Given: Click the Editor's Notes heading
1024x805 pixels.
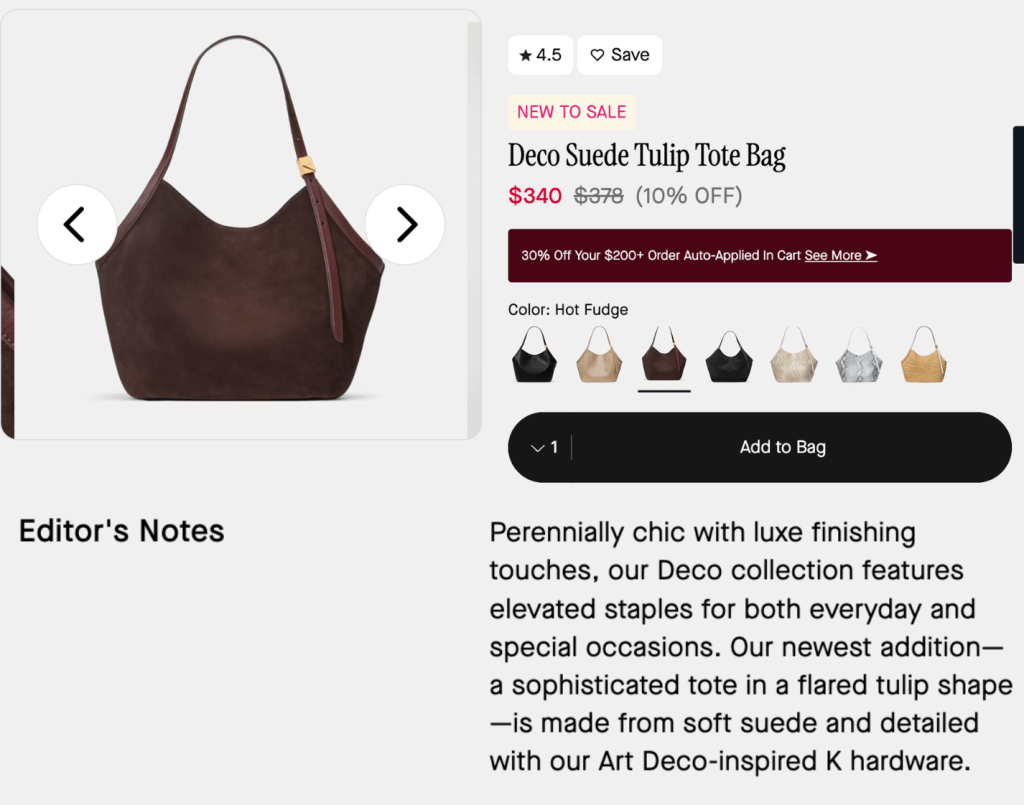Looking at the screenshot, I should [122, 531].
